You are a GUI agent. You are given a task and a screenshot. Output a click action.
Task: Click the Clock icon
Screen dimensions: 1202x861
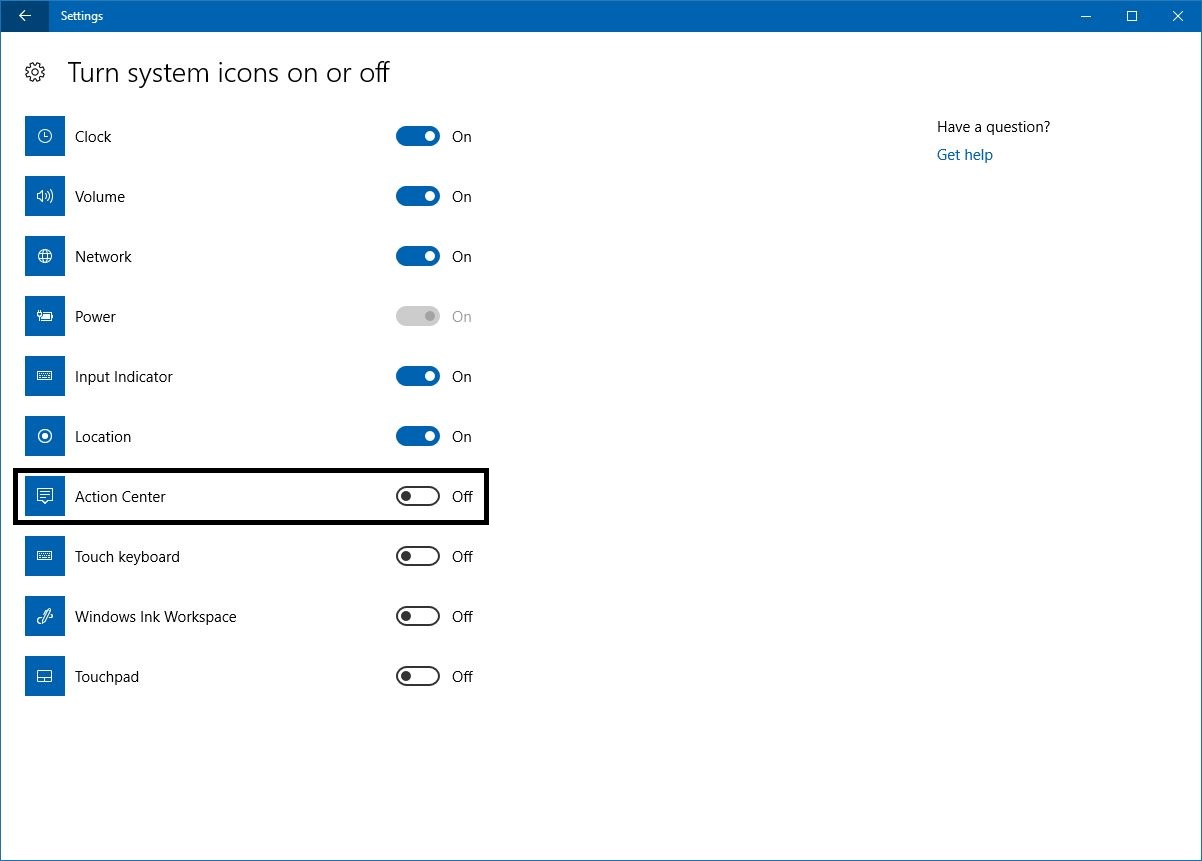pos(44,136)
